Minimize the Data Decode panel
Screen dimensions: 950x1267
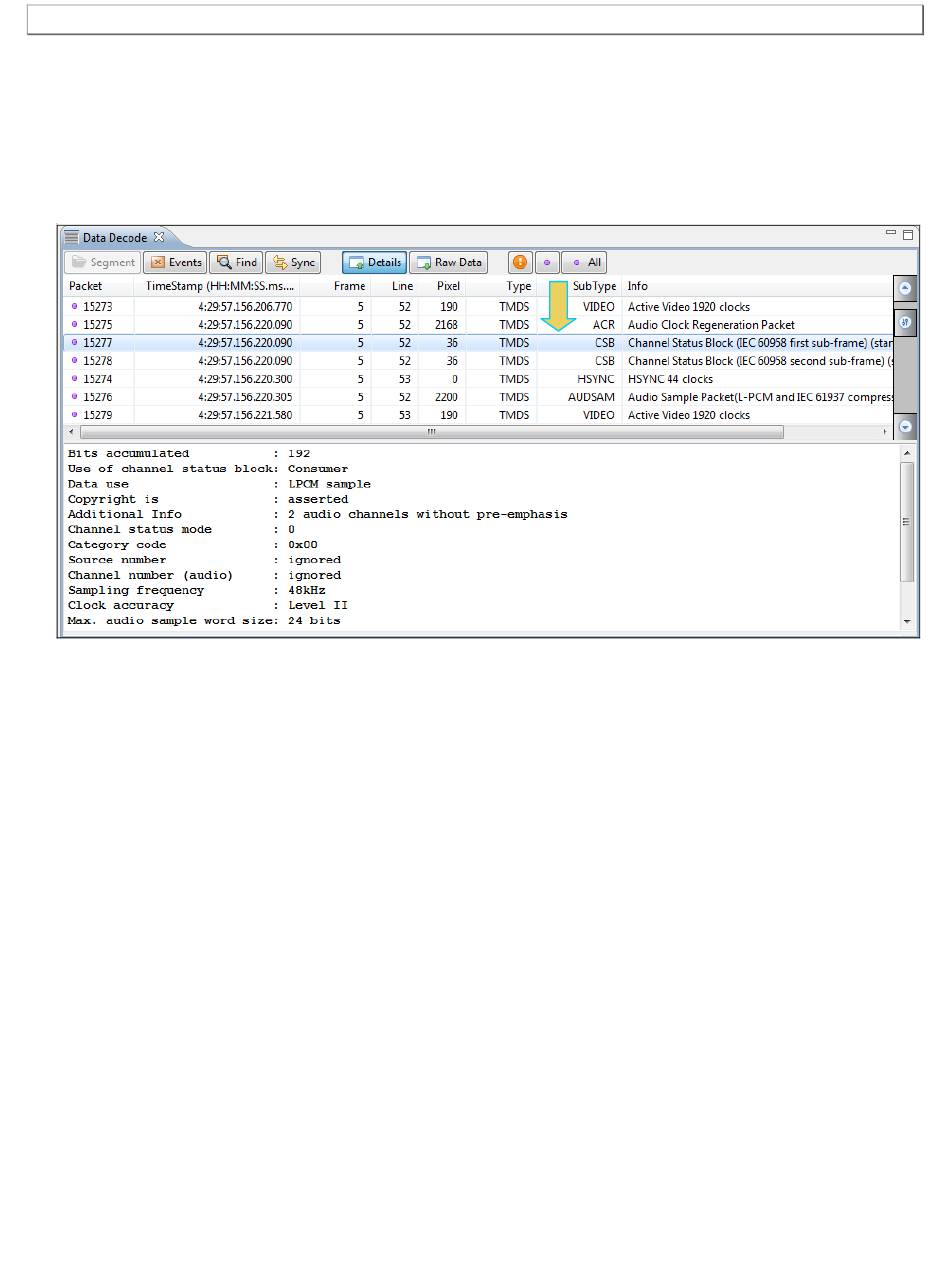coord(890,234)
